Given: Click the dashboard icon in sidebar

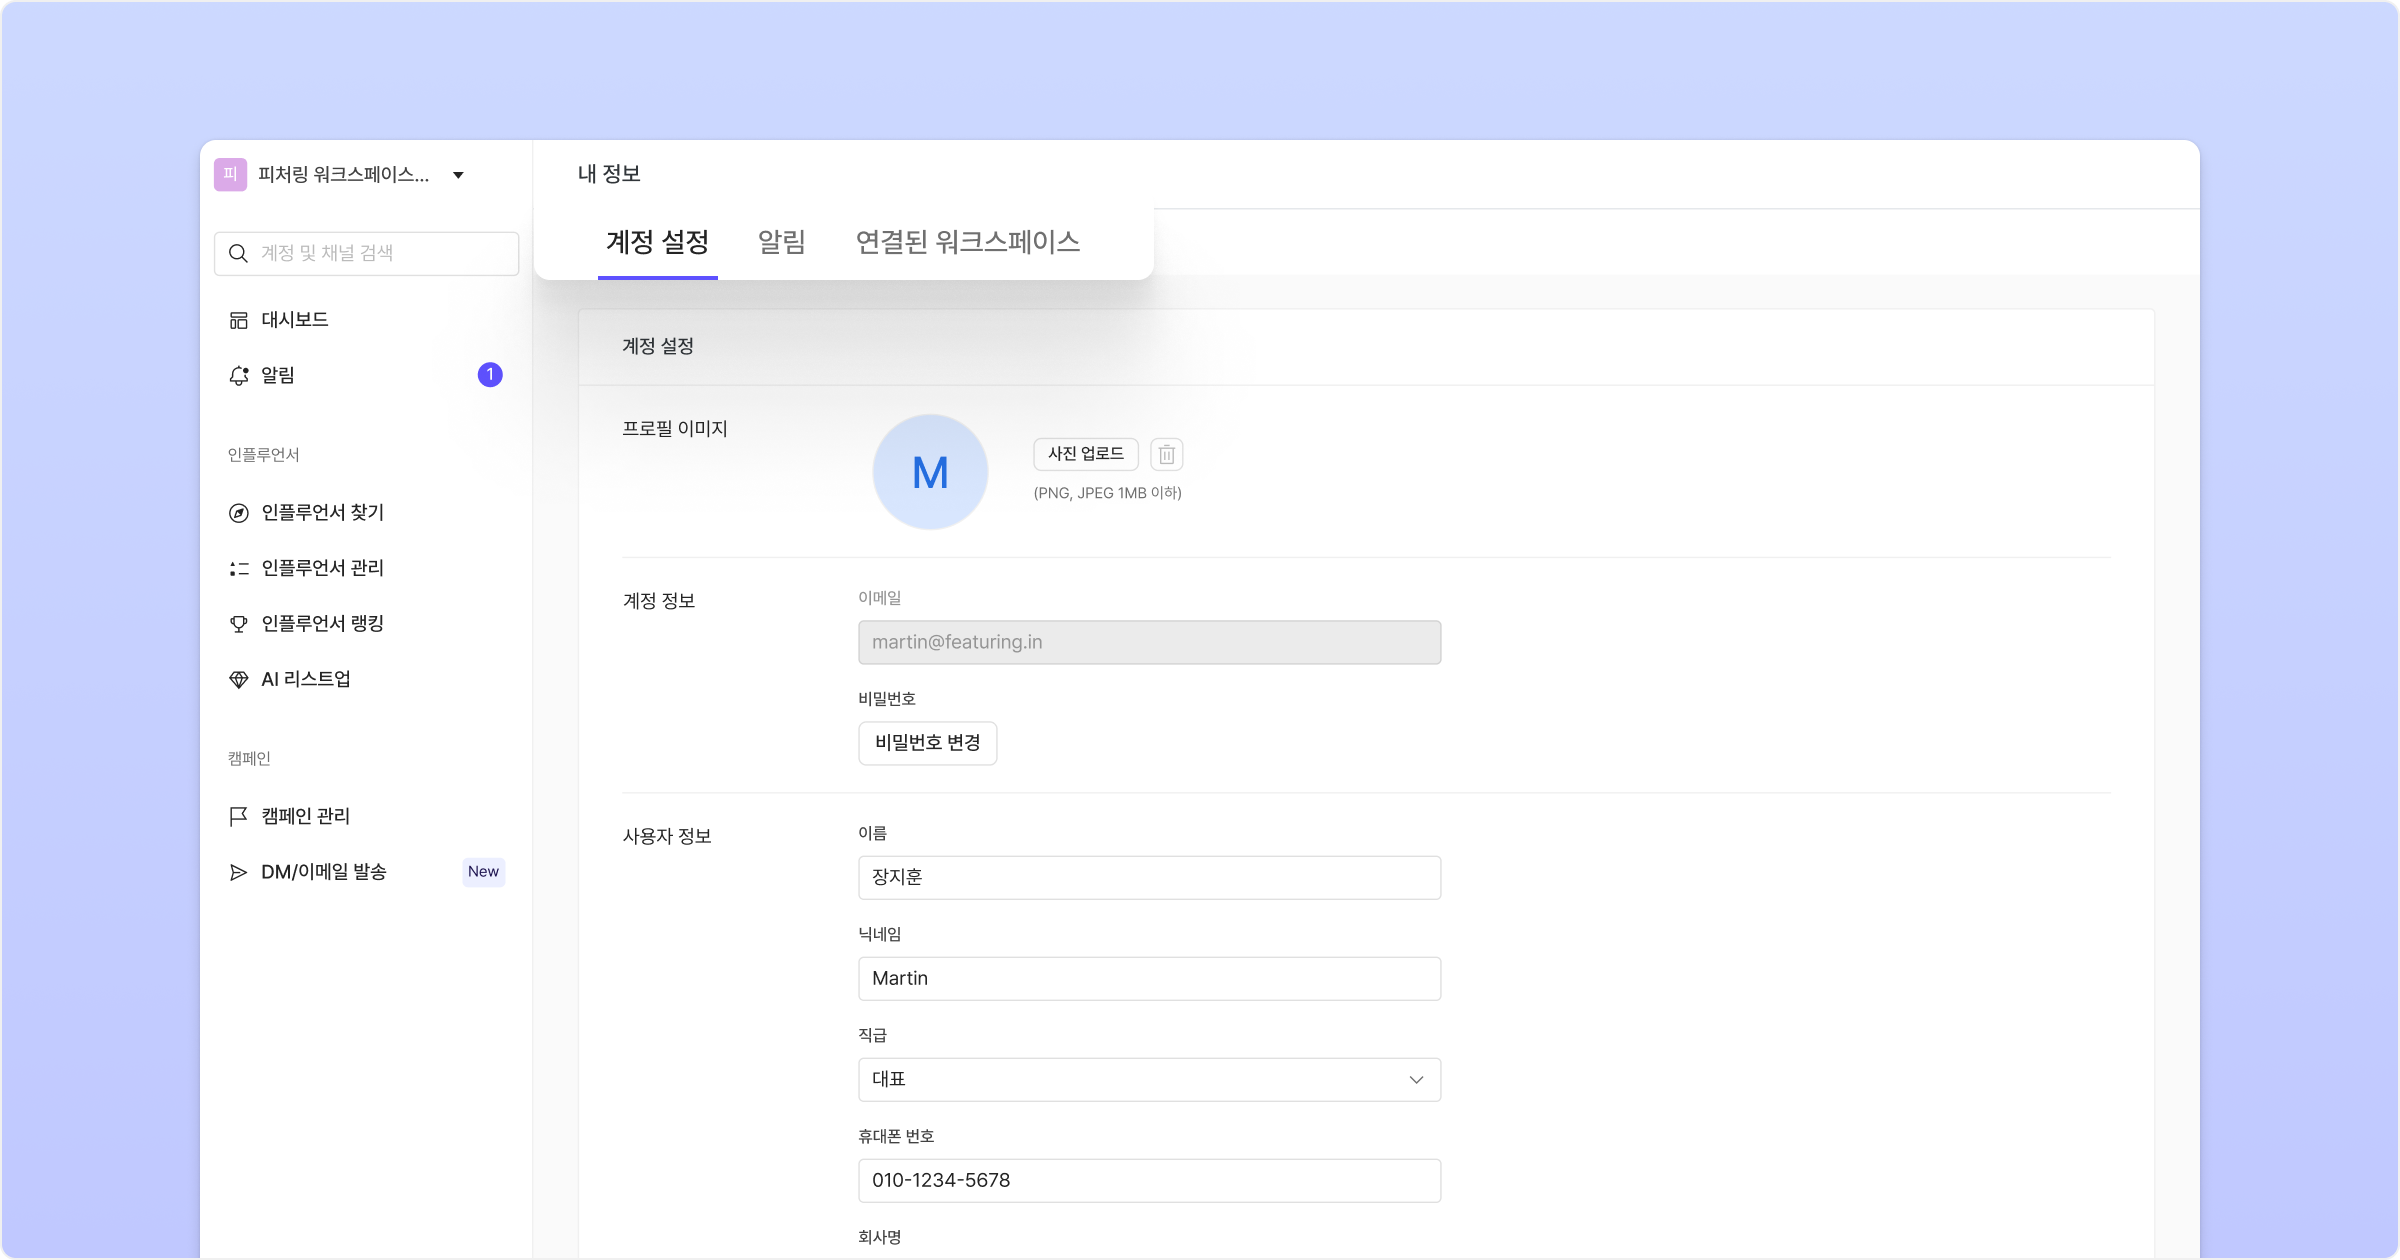Looking at the screenshot, I should 238,320.
